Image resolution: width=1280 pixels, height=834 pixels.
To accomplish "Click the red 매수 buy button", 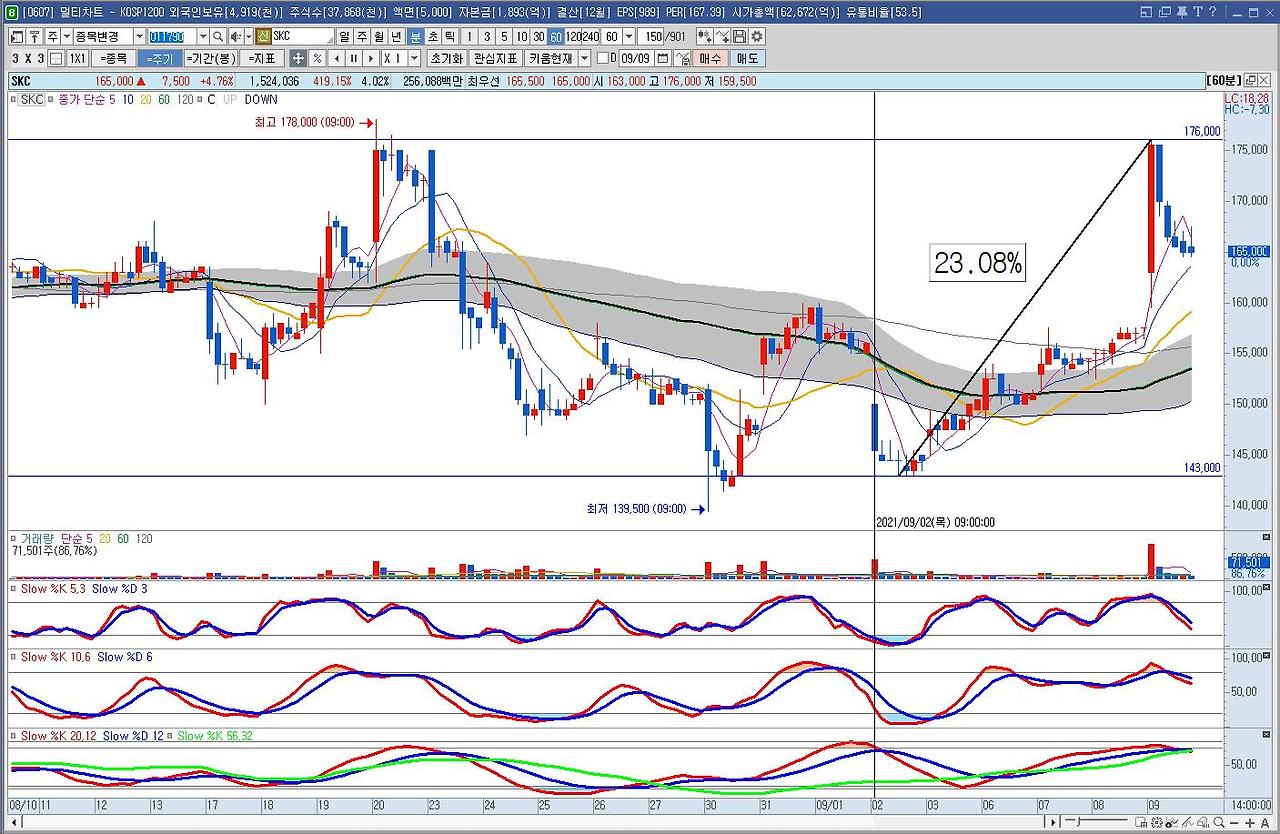I will (x=711, y=58).
